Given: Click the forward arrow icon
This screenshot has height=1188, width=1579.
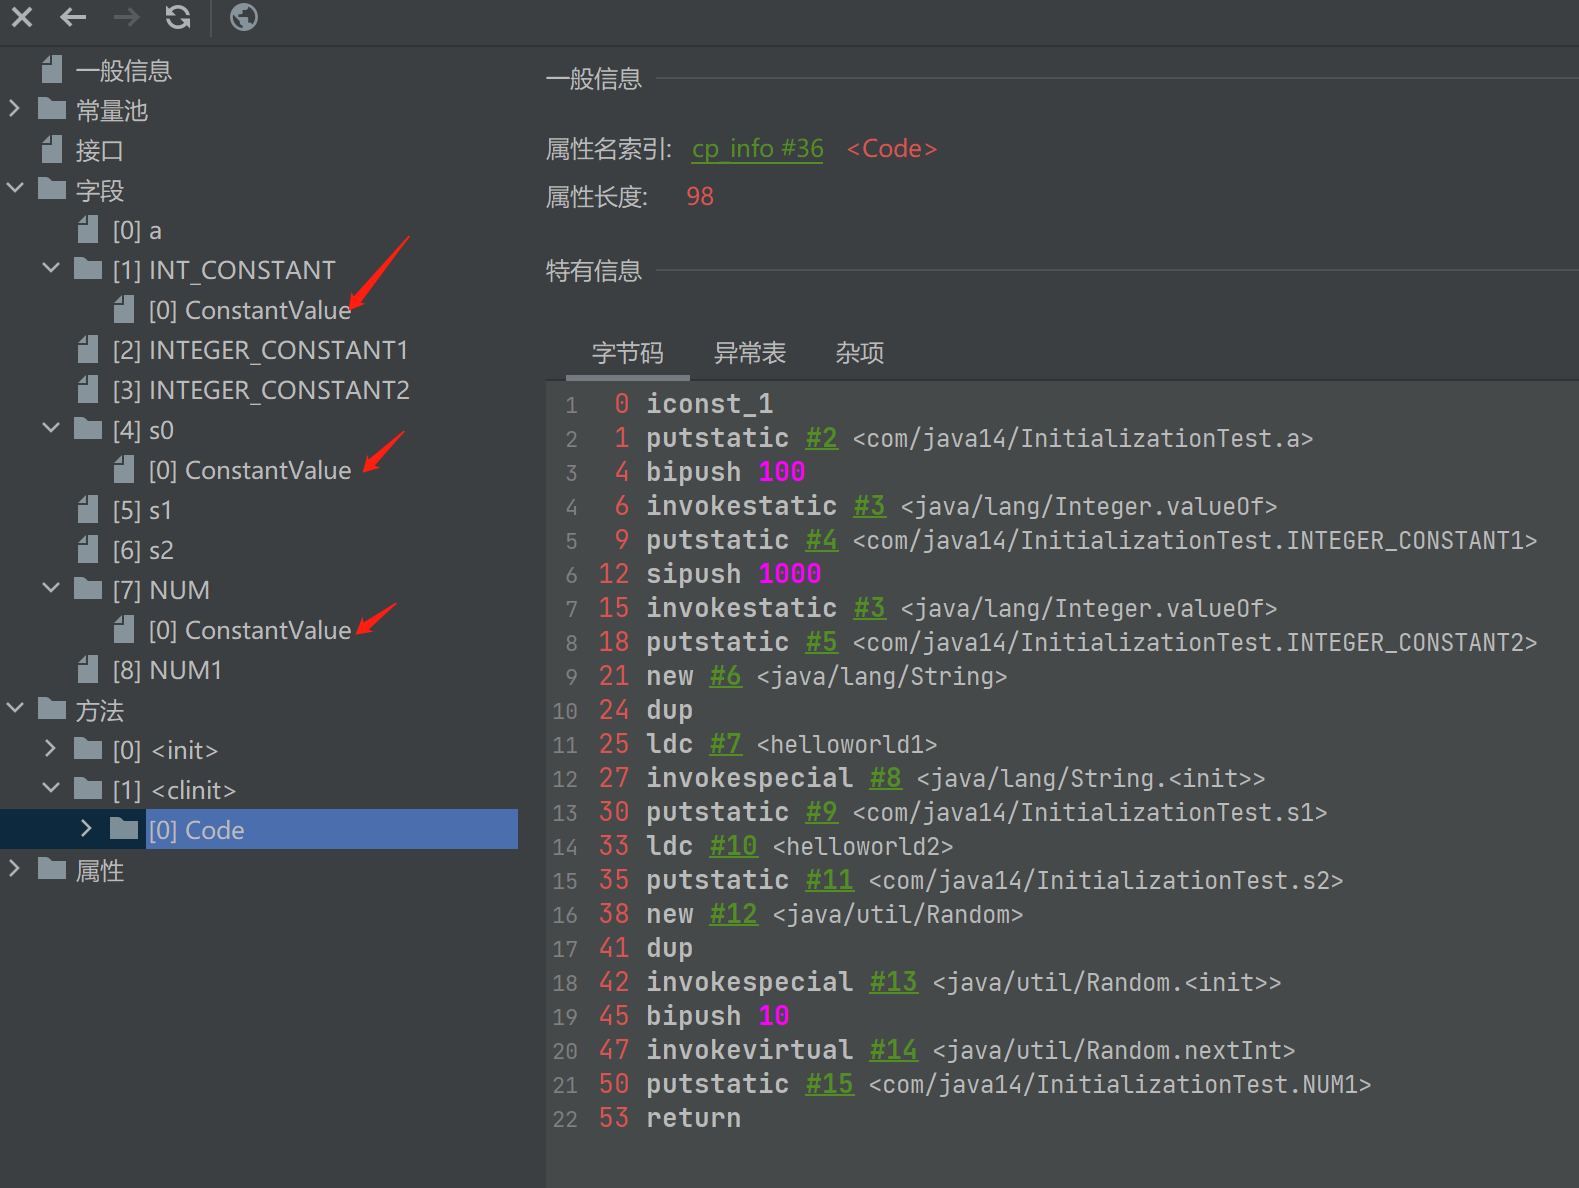Looking at the screenshot, I should (126, 17).
